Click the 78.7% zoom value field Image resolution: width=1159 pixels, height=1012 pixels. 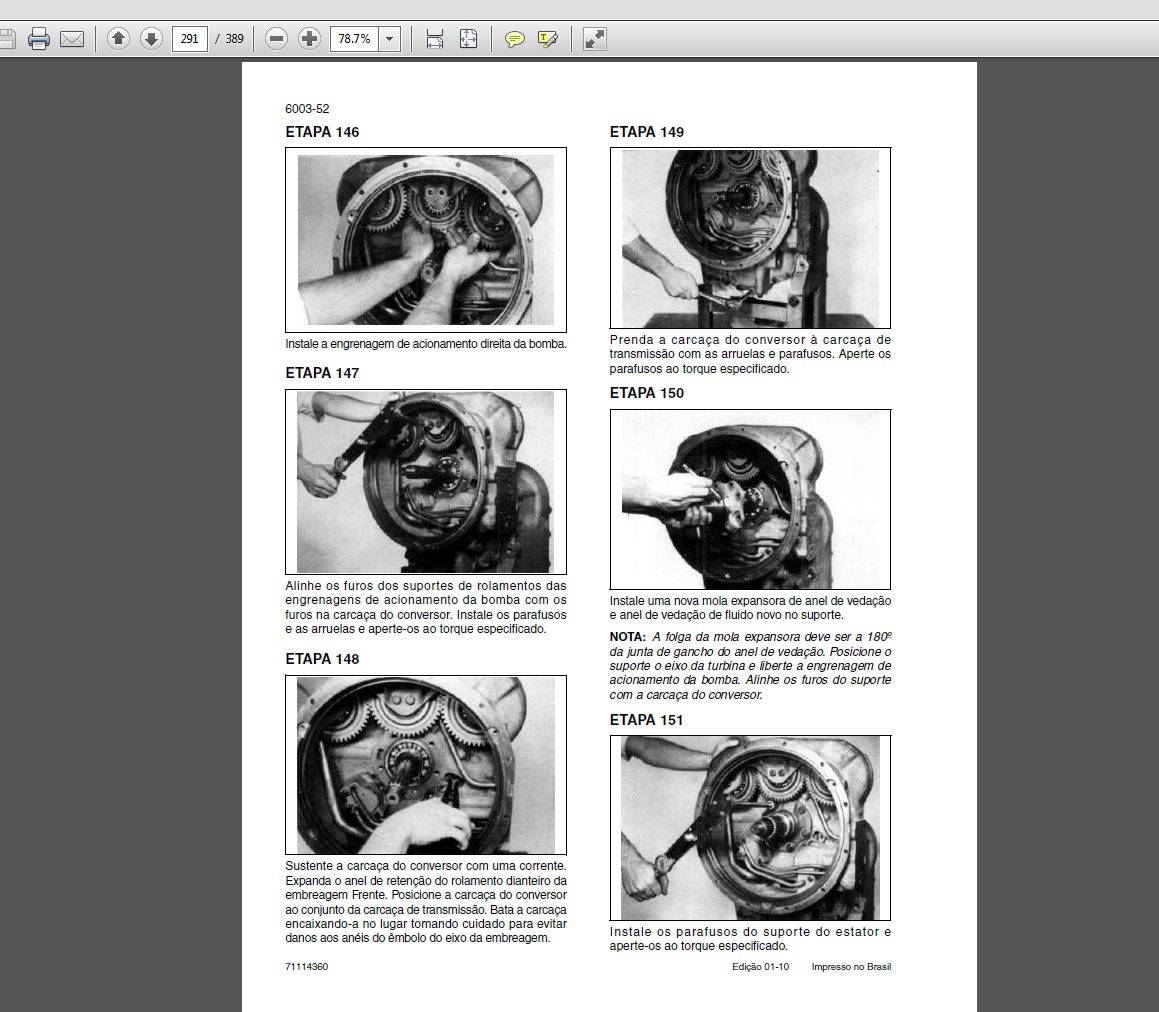click(355, 38)
